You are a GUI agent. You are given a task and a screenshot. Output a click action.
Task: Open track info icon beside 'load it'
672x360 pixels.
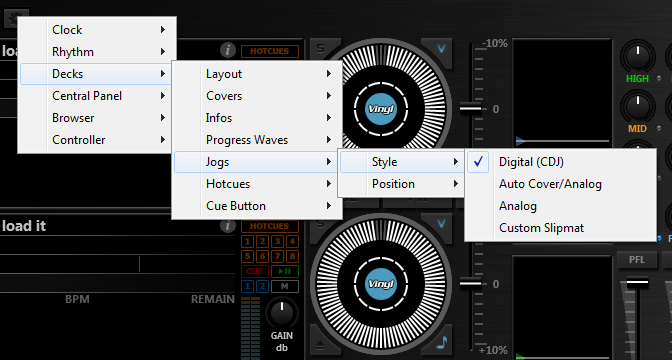coord(228,225)
